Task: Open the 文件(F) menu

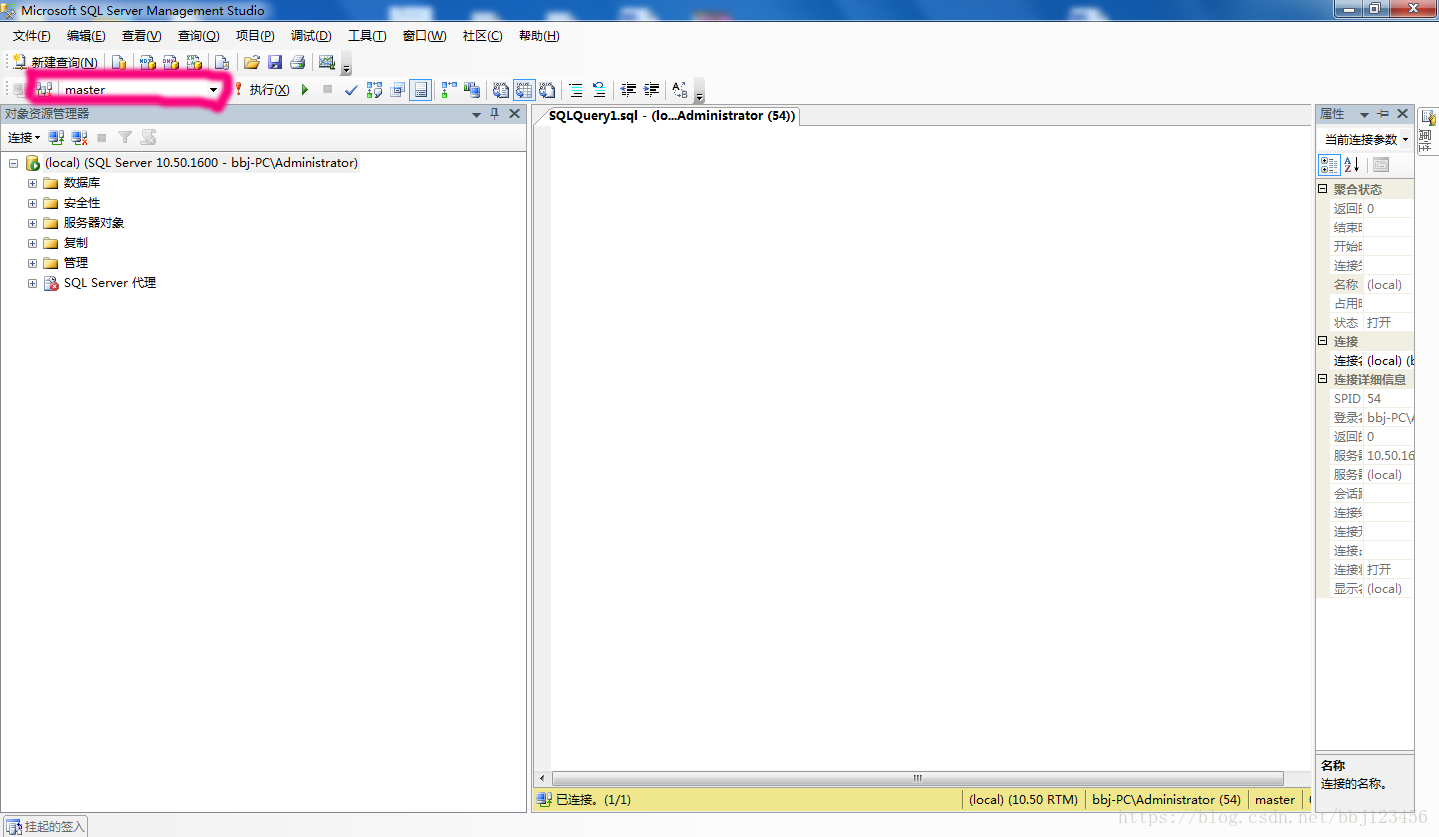Action: [31, 36]
